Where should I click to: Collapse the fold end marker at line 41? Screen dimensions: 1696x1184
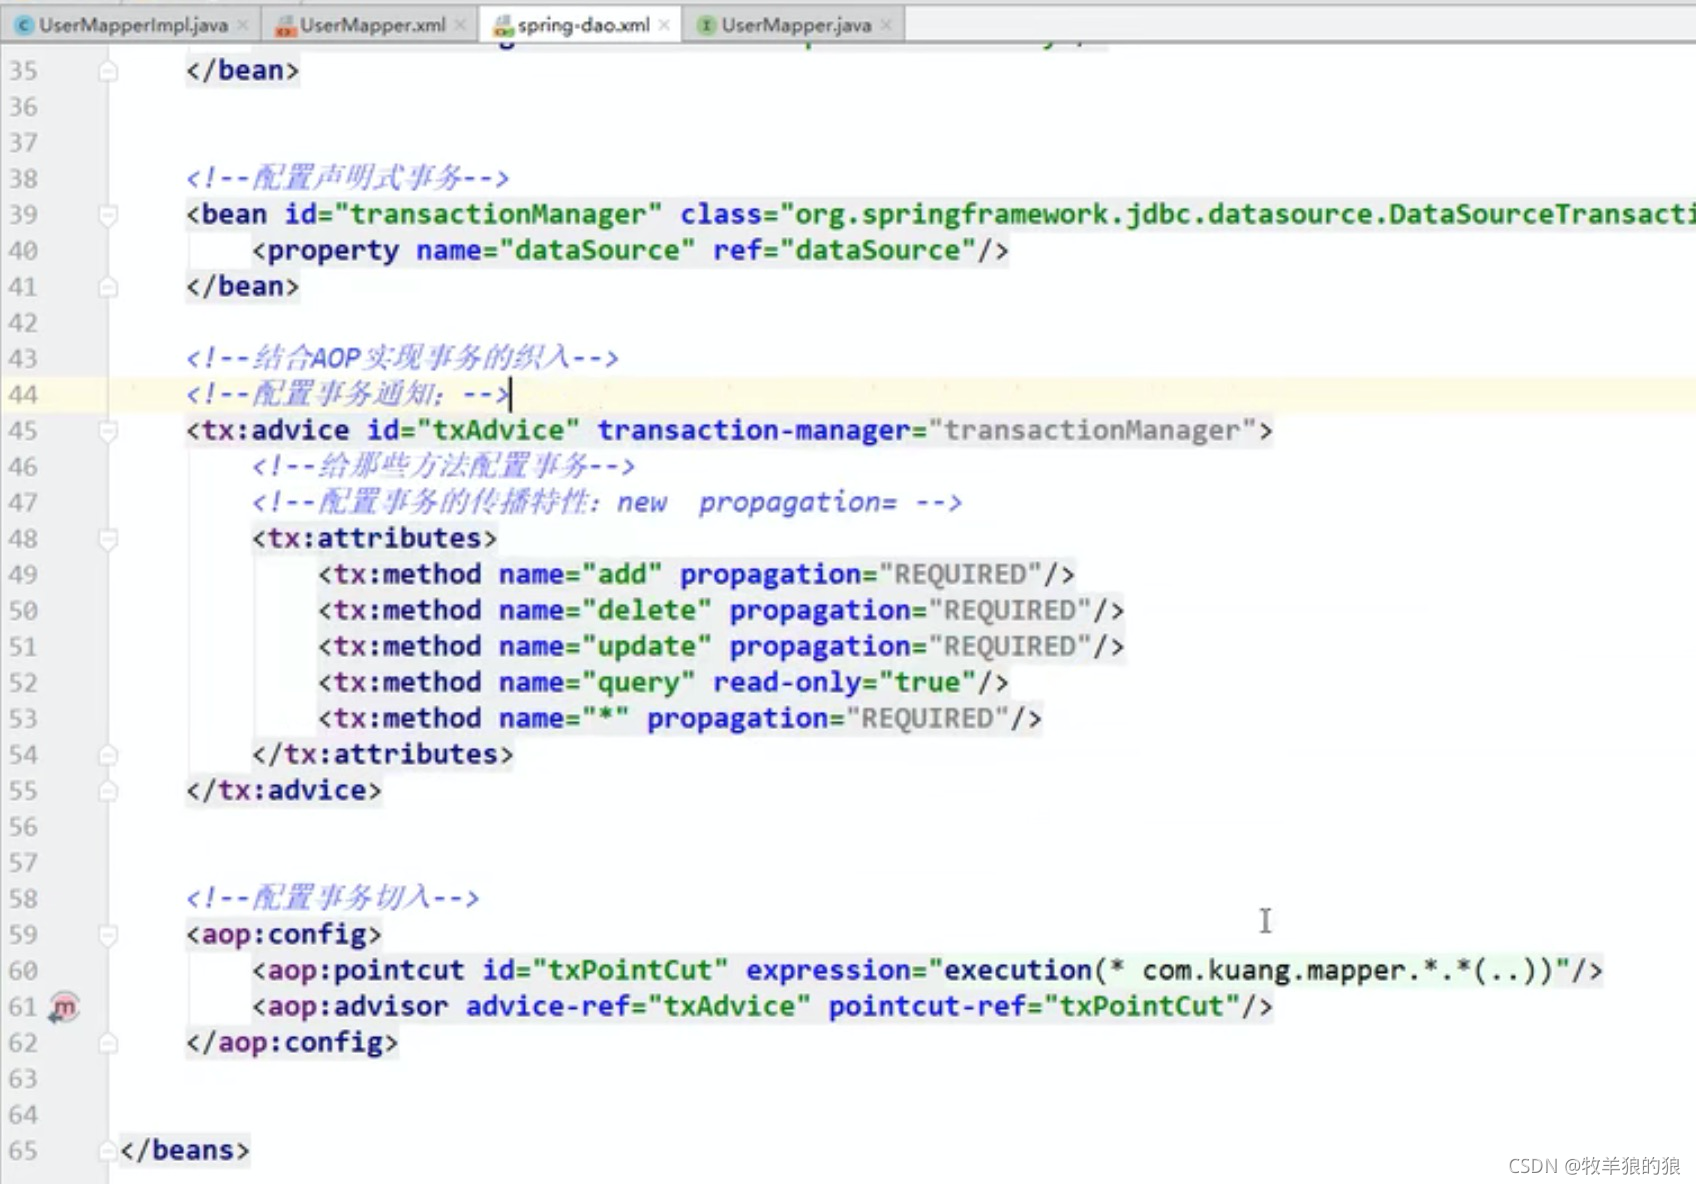pyautogui.click(x=108, y=287)
